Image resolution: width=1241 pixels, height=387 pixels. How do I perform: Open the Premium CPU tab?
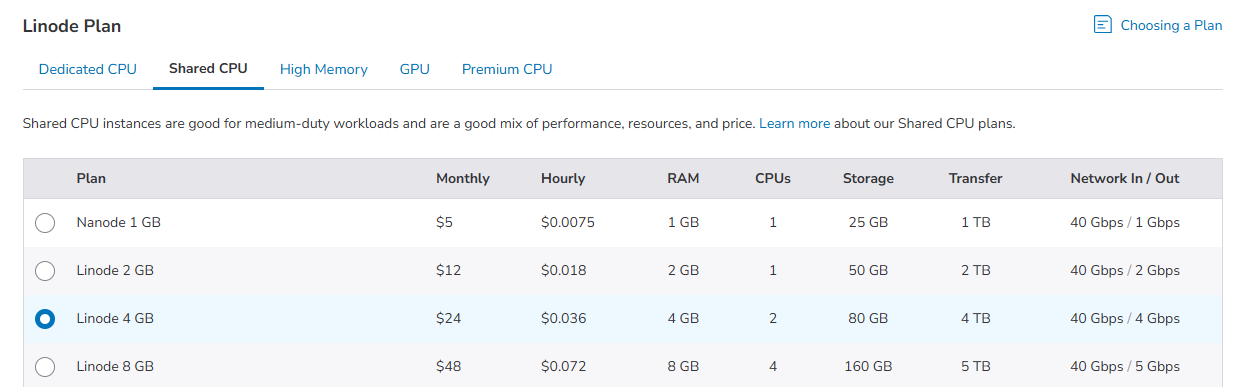pyautogui.click(x=507, y=69)
